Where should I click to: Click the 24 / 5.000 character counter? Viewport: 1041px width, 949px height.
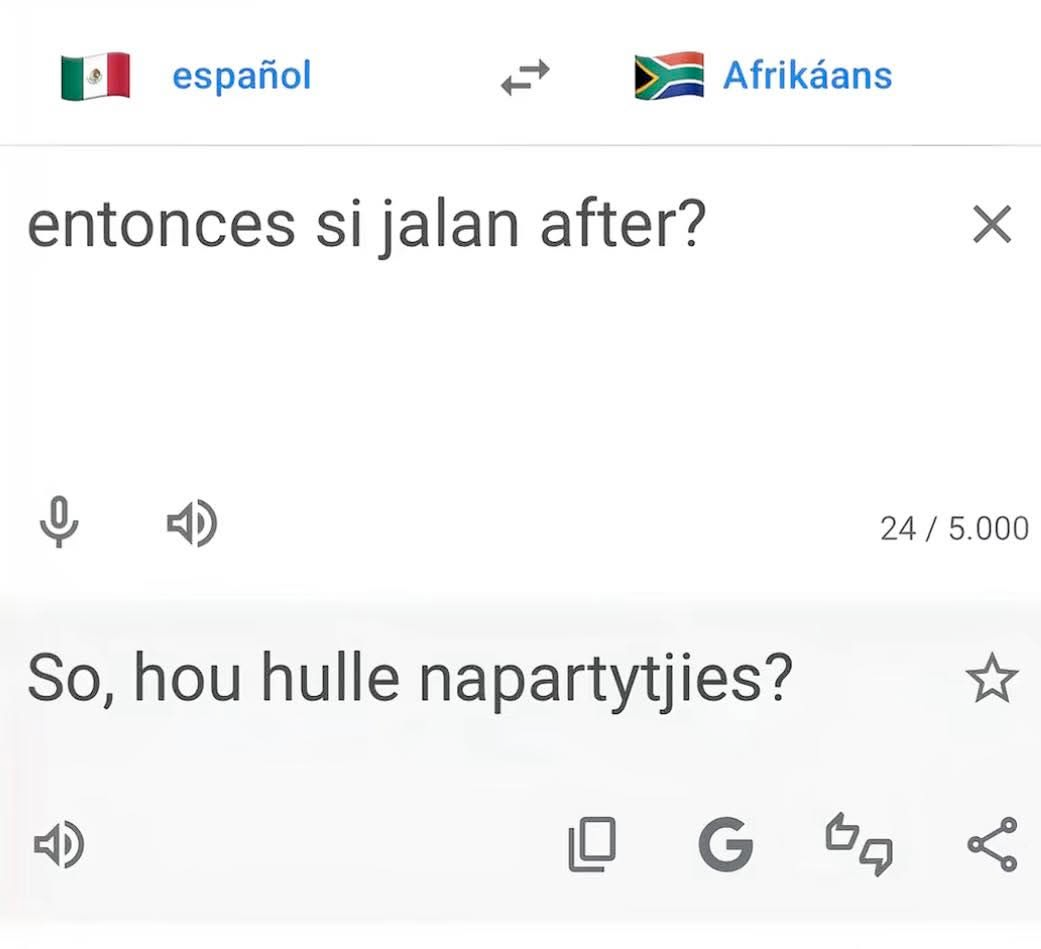pos(953,528)
